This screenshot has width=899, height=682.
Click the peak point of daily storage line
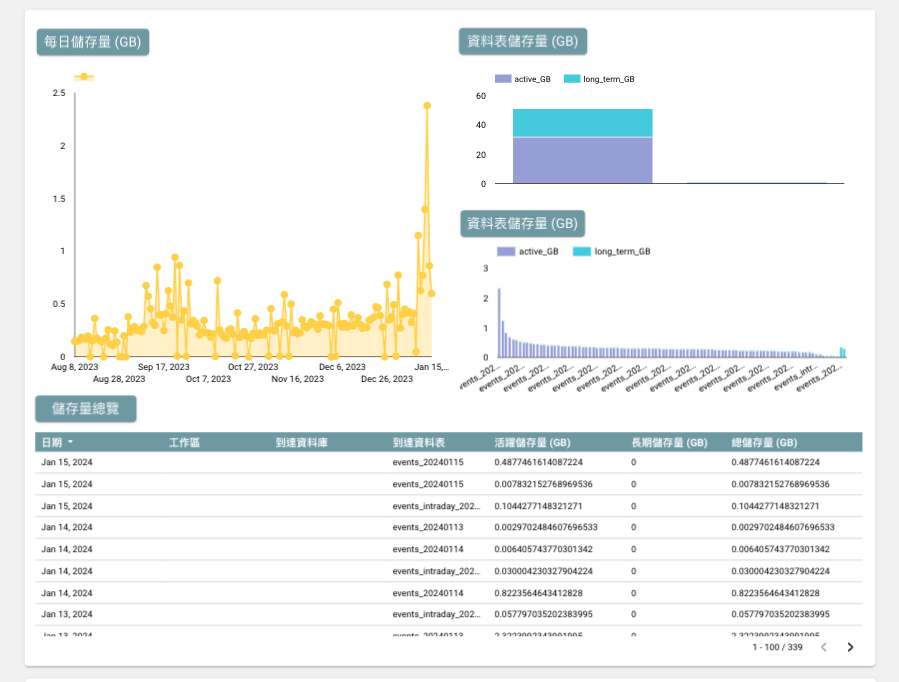click(x=427, y=105)
